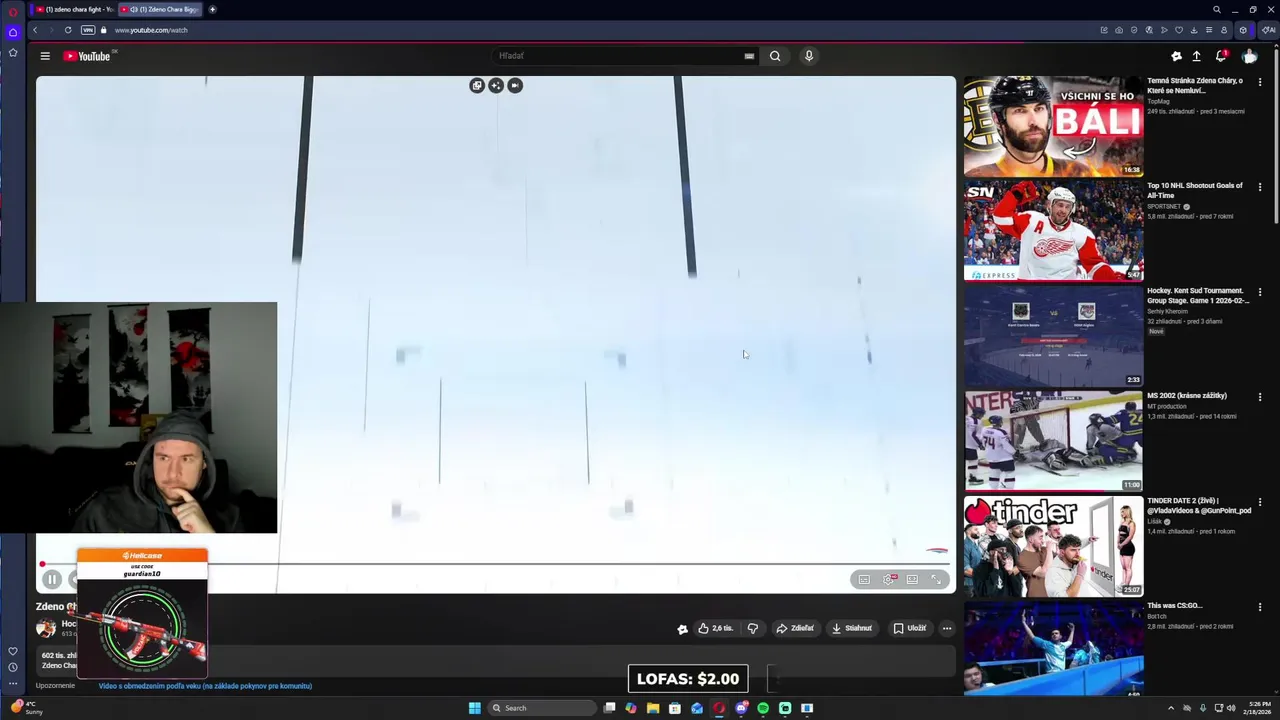Open the Opera menu logo
This screenshot has width=1280, height=720.
[12, 11]
